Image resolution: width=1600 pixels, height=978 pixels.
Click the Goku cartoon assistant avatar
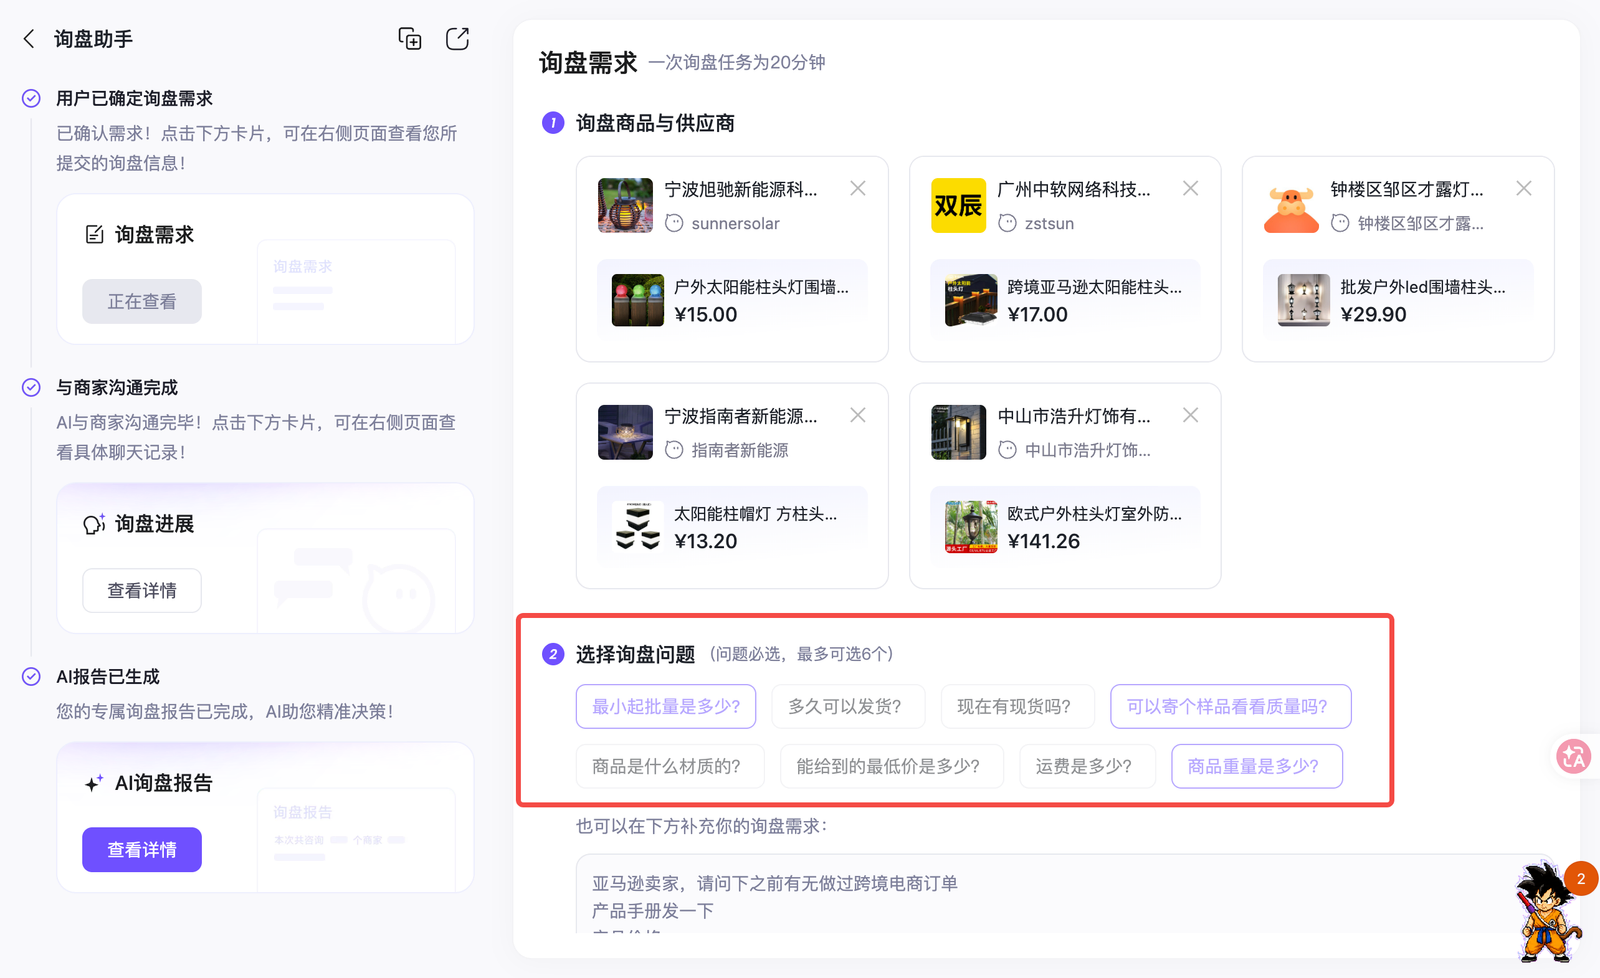point(1545,912)
